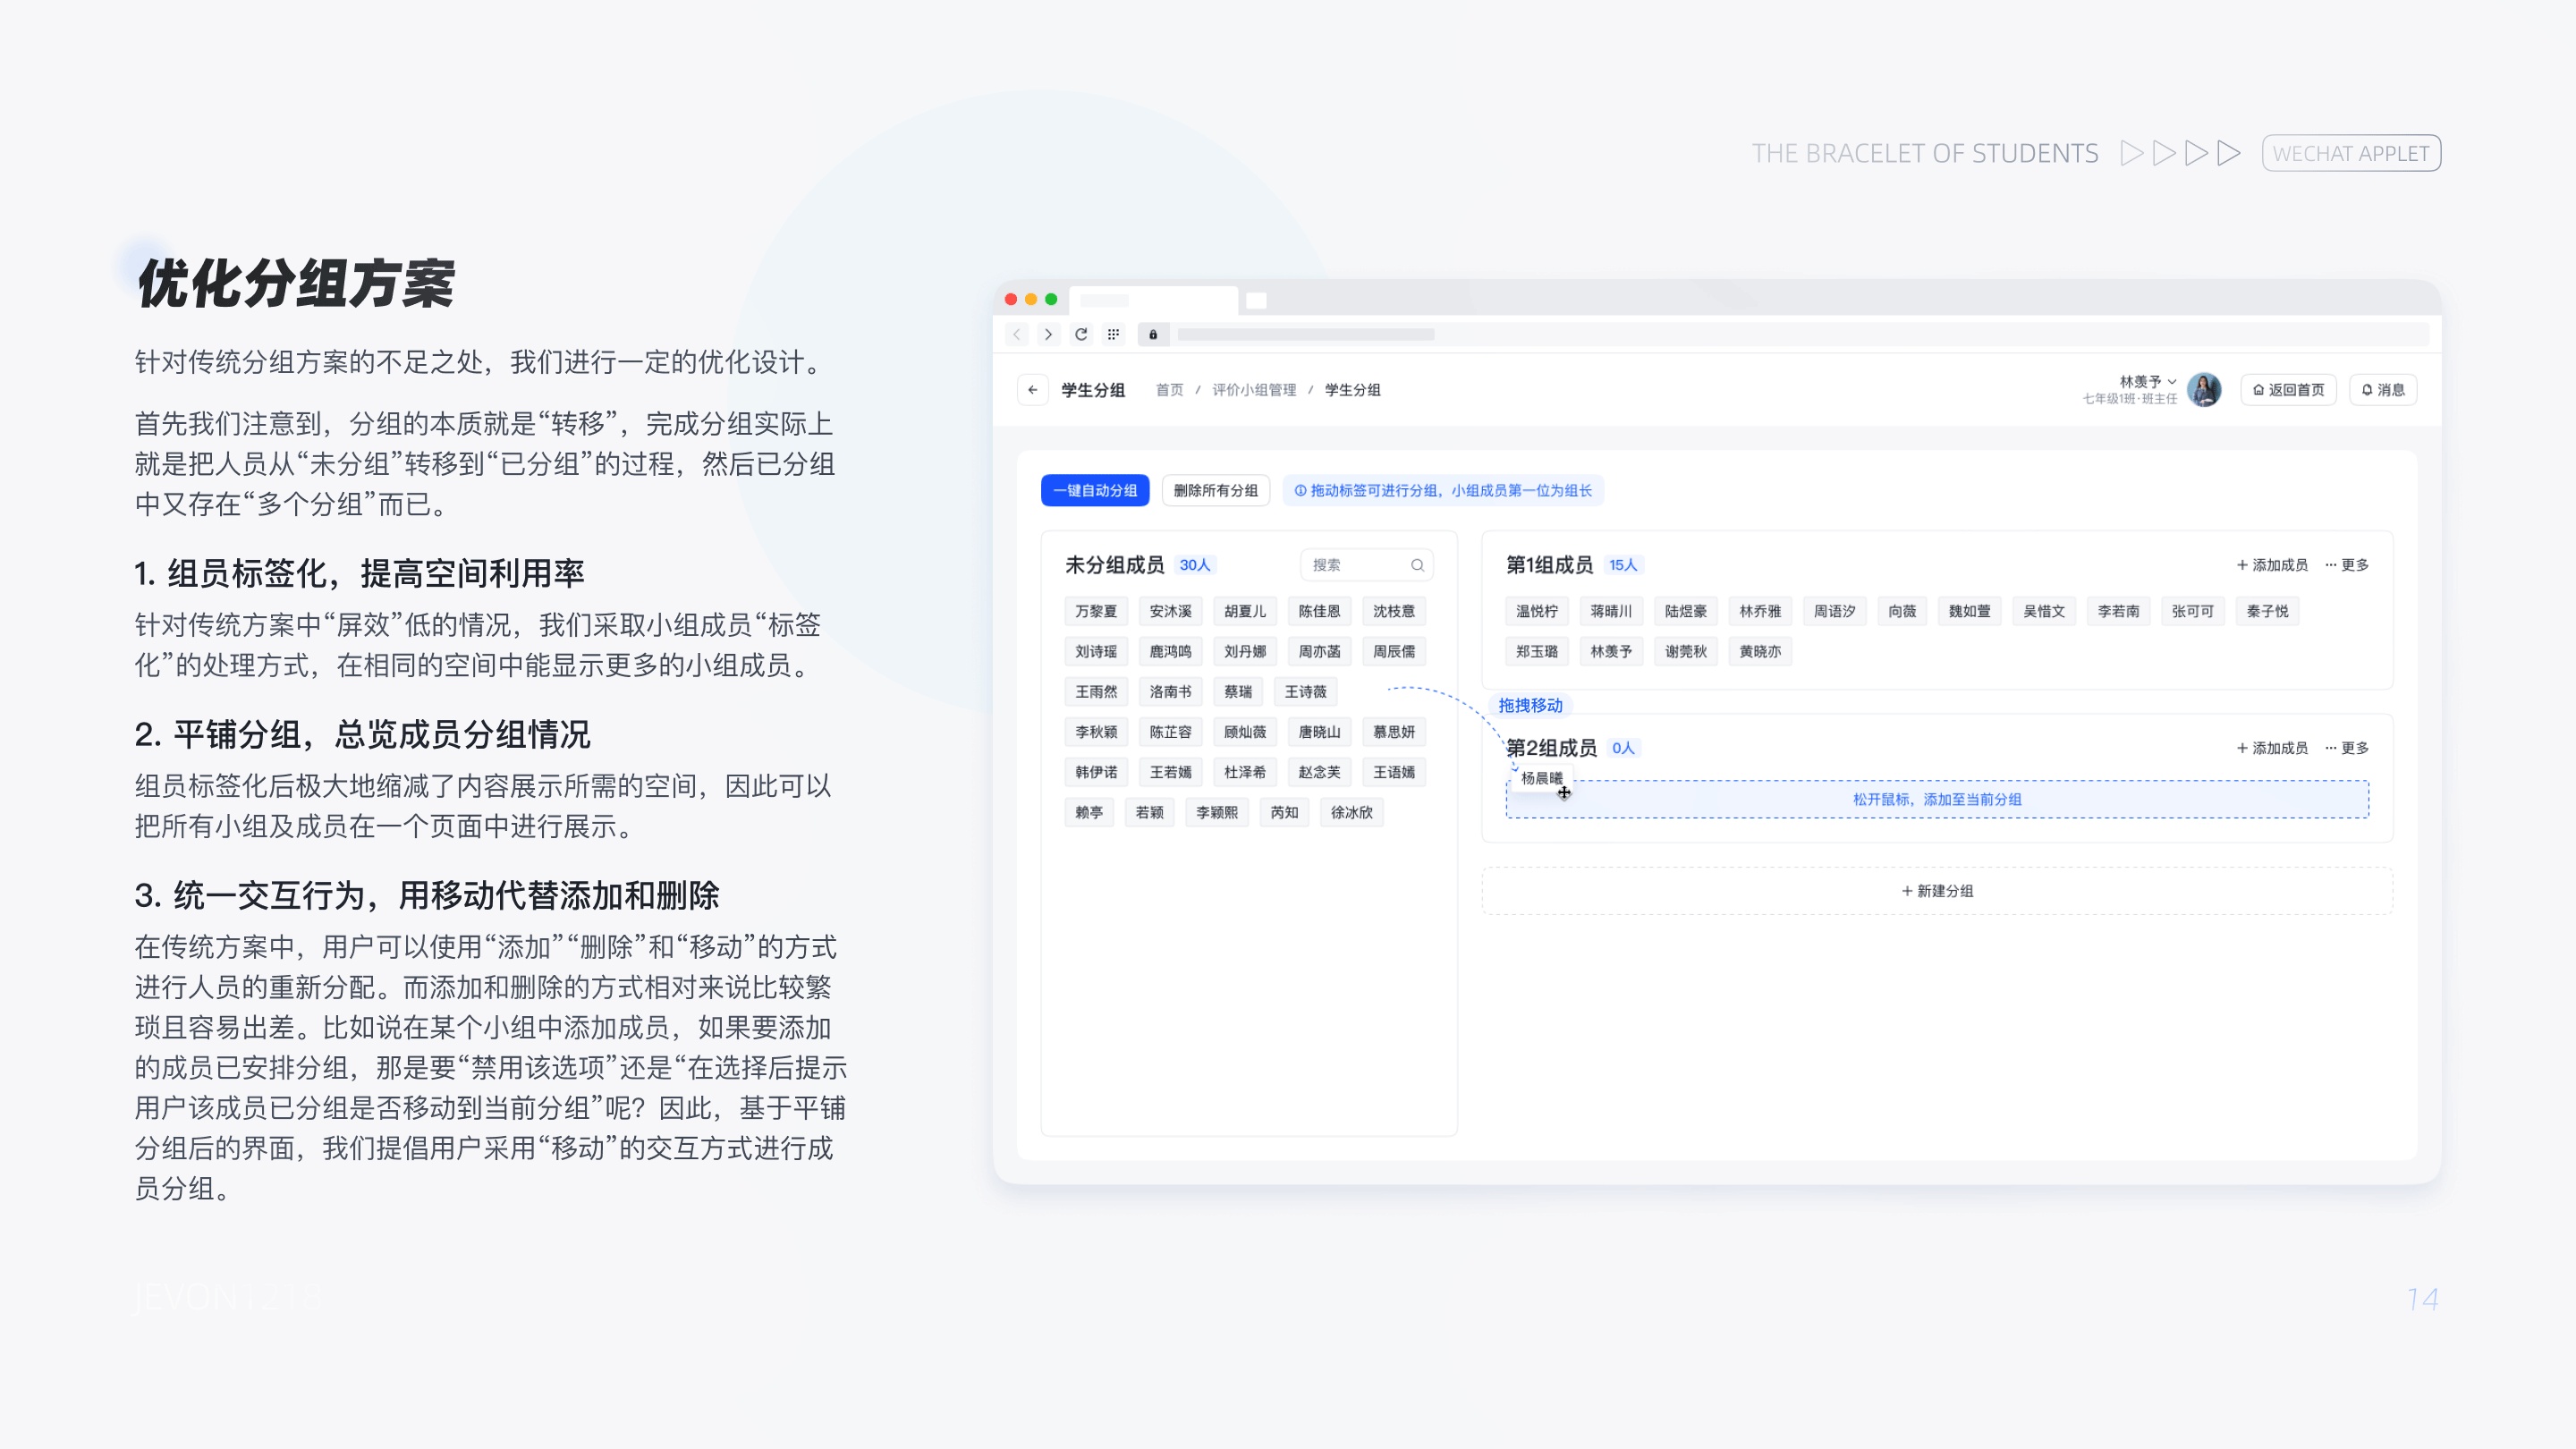Image resolution: width=2576 pixels, height=1449 pixels.
Task: Click the 消息 bell notification button
Action: click(x=2383, y=390)
